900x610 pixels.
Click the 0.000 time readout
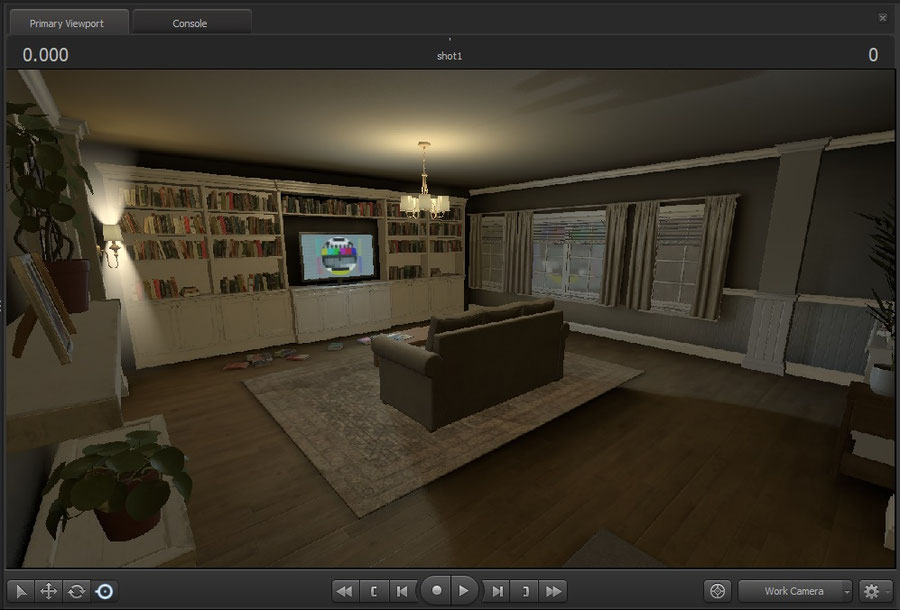pos(45,55)
